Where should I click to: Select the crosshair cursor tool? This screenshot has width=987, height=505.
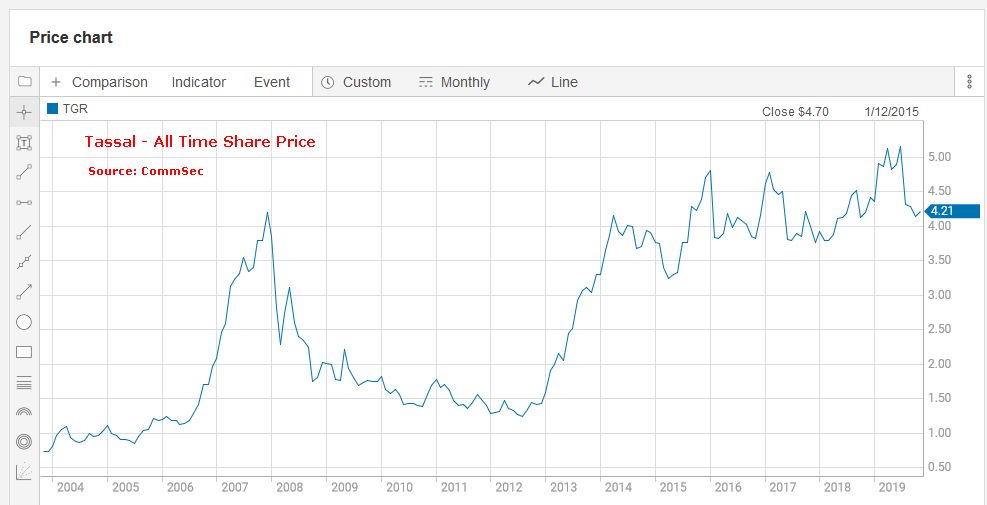coord(25,112)
